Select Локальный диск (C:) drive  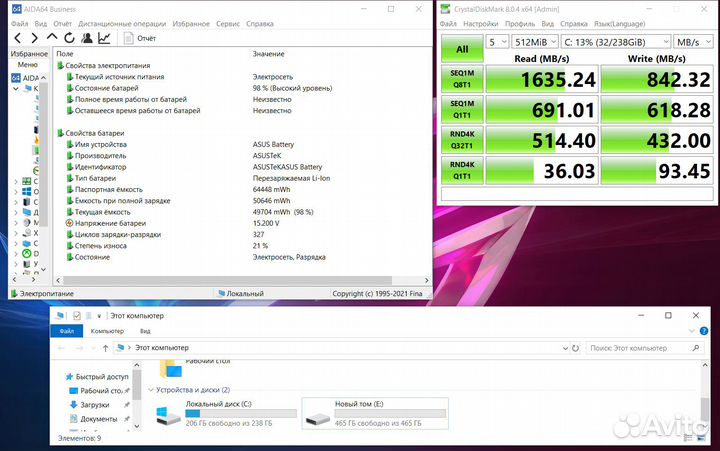click(x=226, y=413)
